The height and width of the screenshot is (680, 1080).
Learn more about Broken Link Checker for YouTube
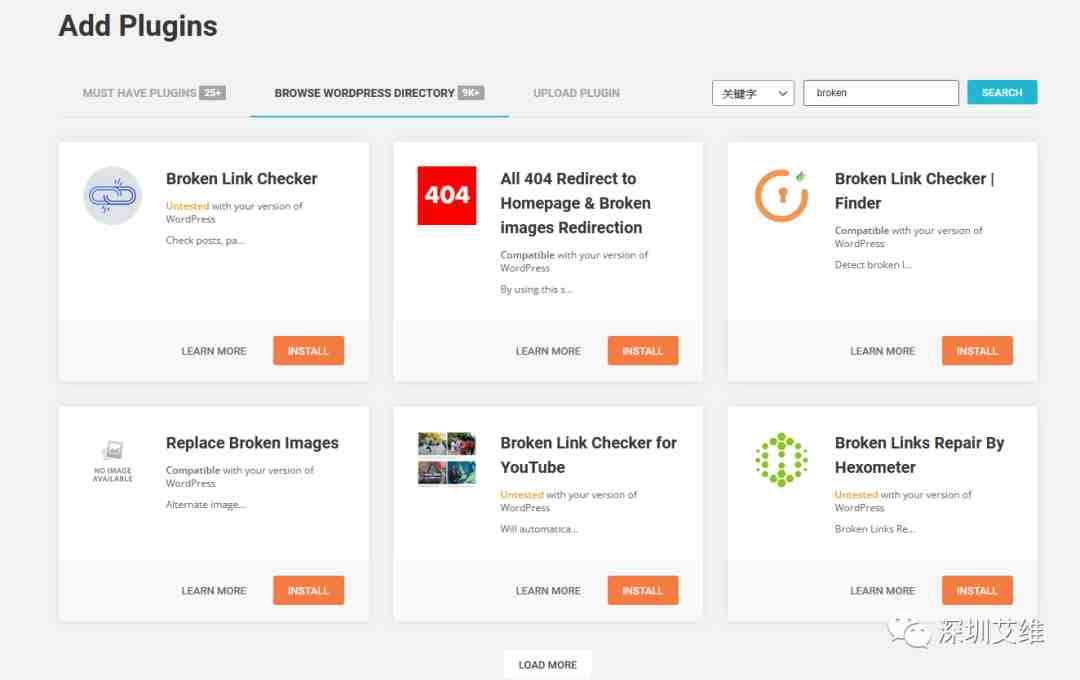(548, 591)
